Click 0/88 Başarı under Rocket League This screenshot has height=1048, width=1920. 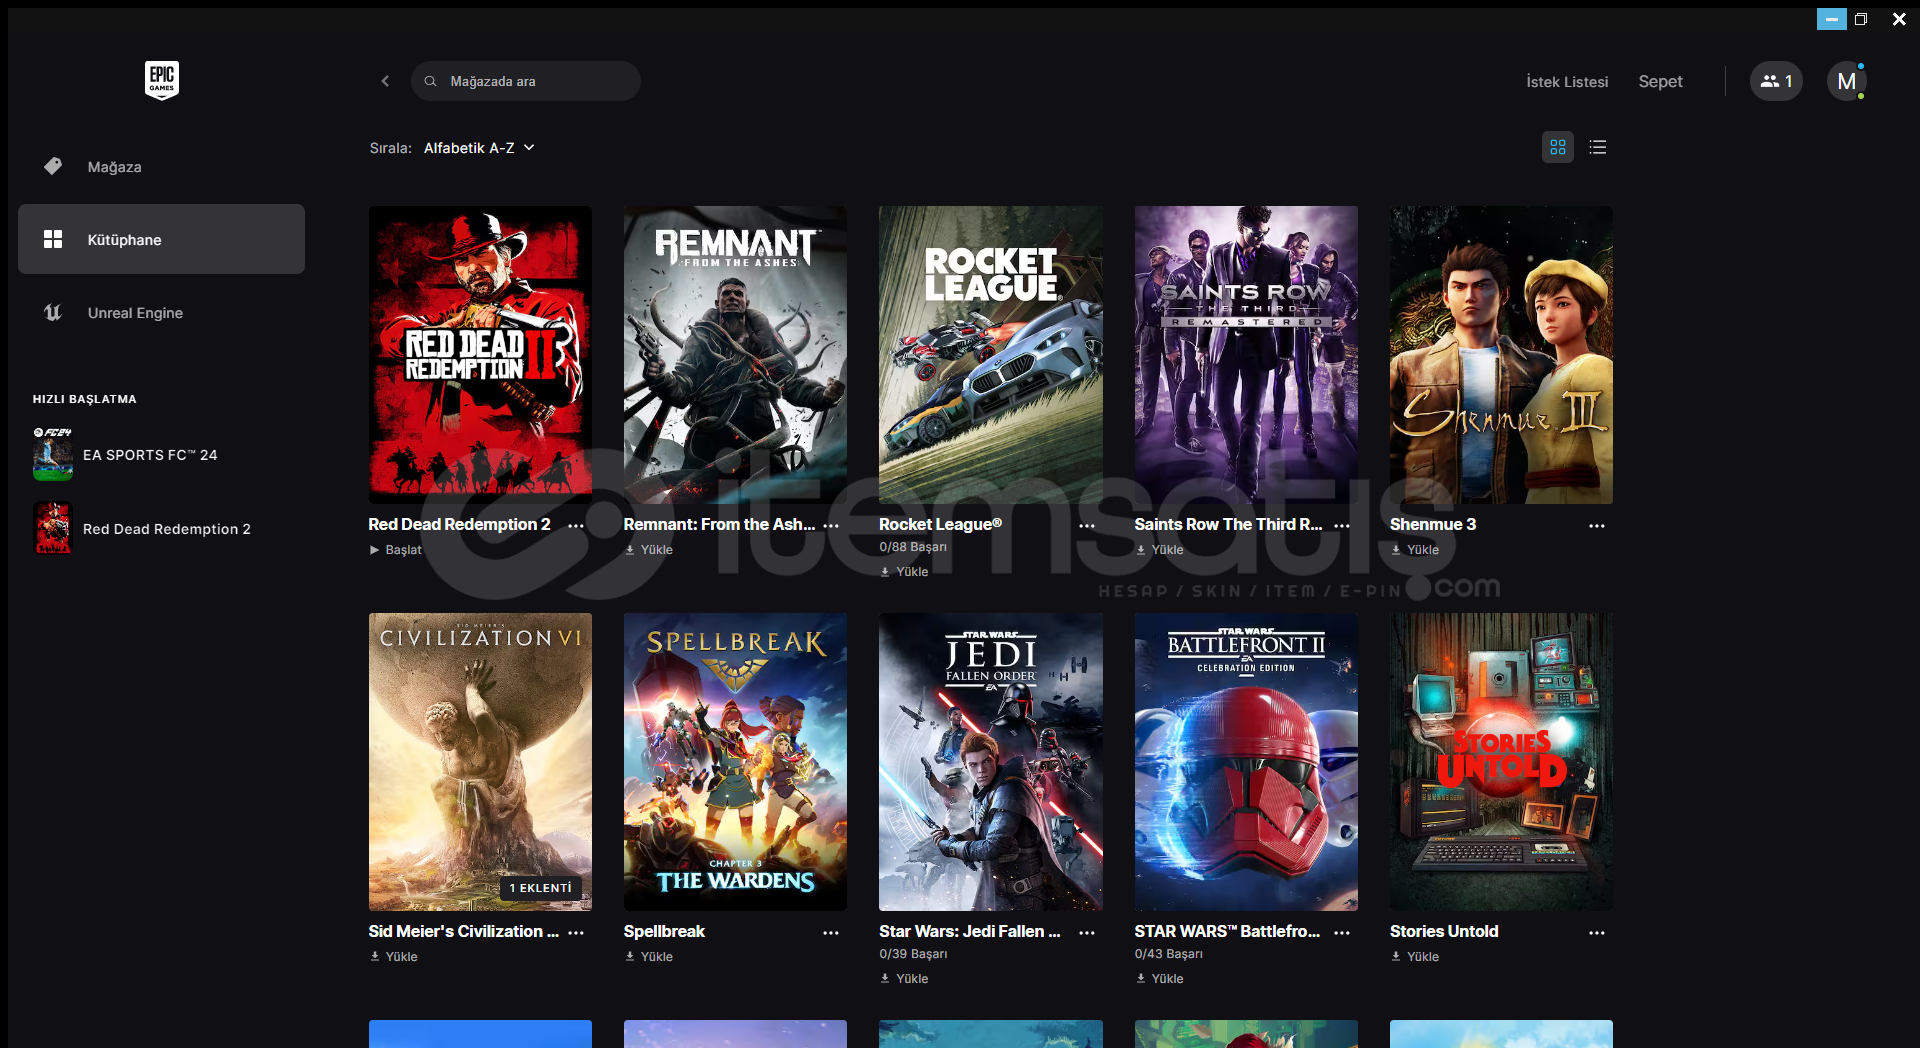pyautogui.click(x=913, y=547)
